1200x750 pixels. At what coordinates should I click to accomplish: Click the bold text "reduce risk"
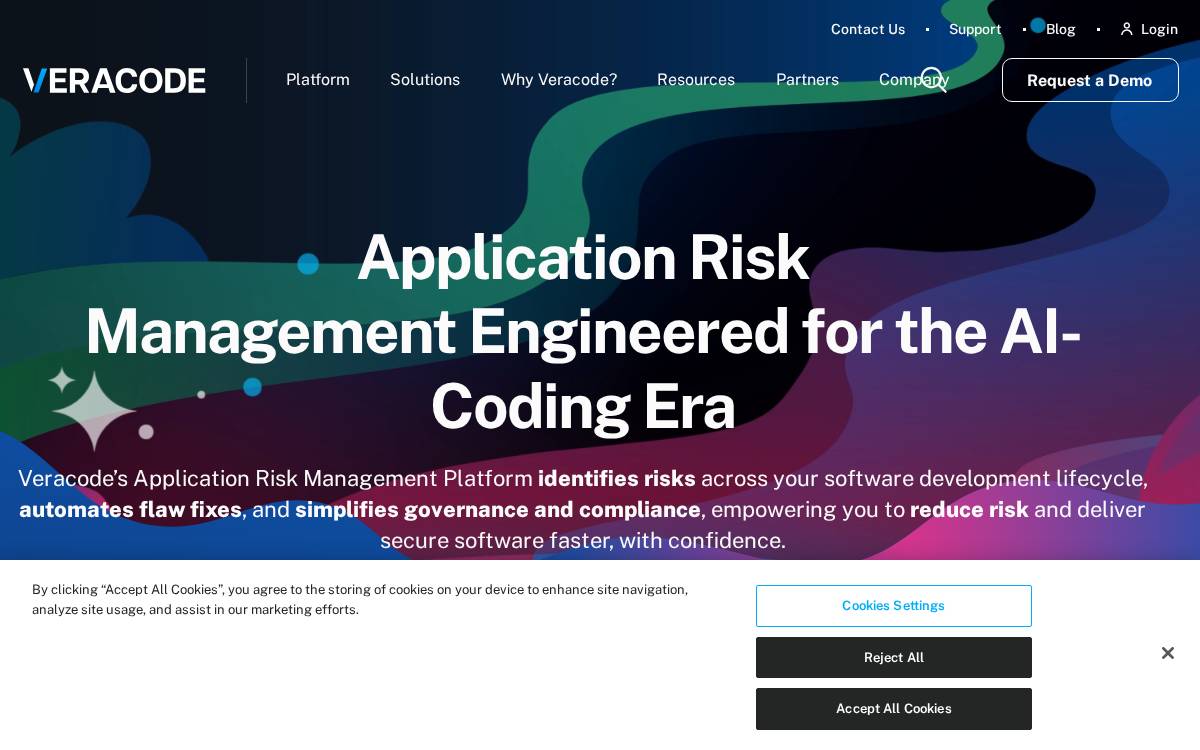pyautogui.click(x=969, y=509)
